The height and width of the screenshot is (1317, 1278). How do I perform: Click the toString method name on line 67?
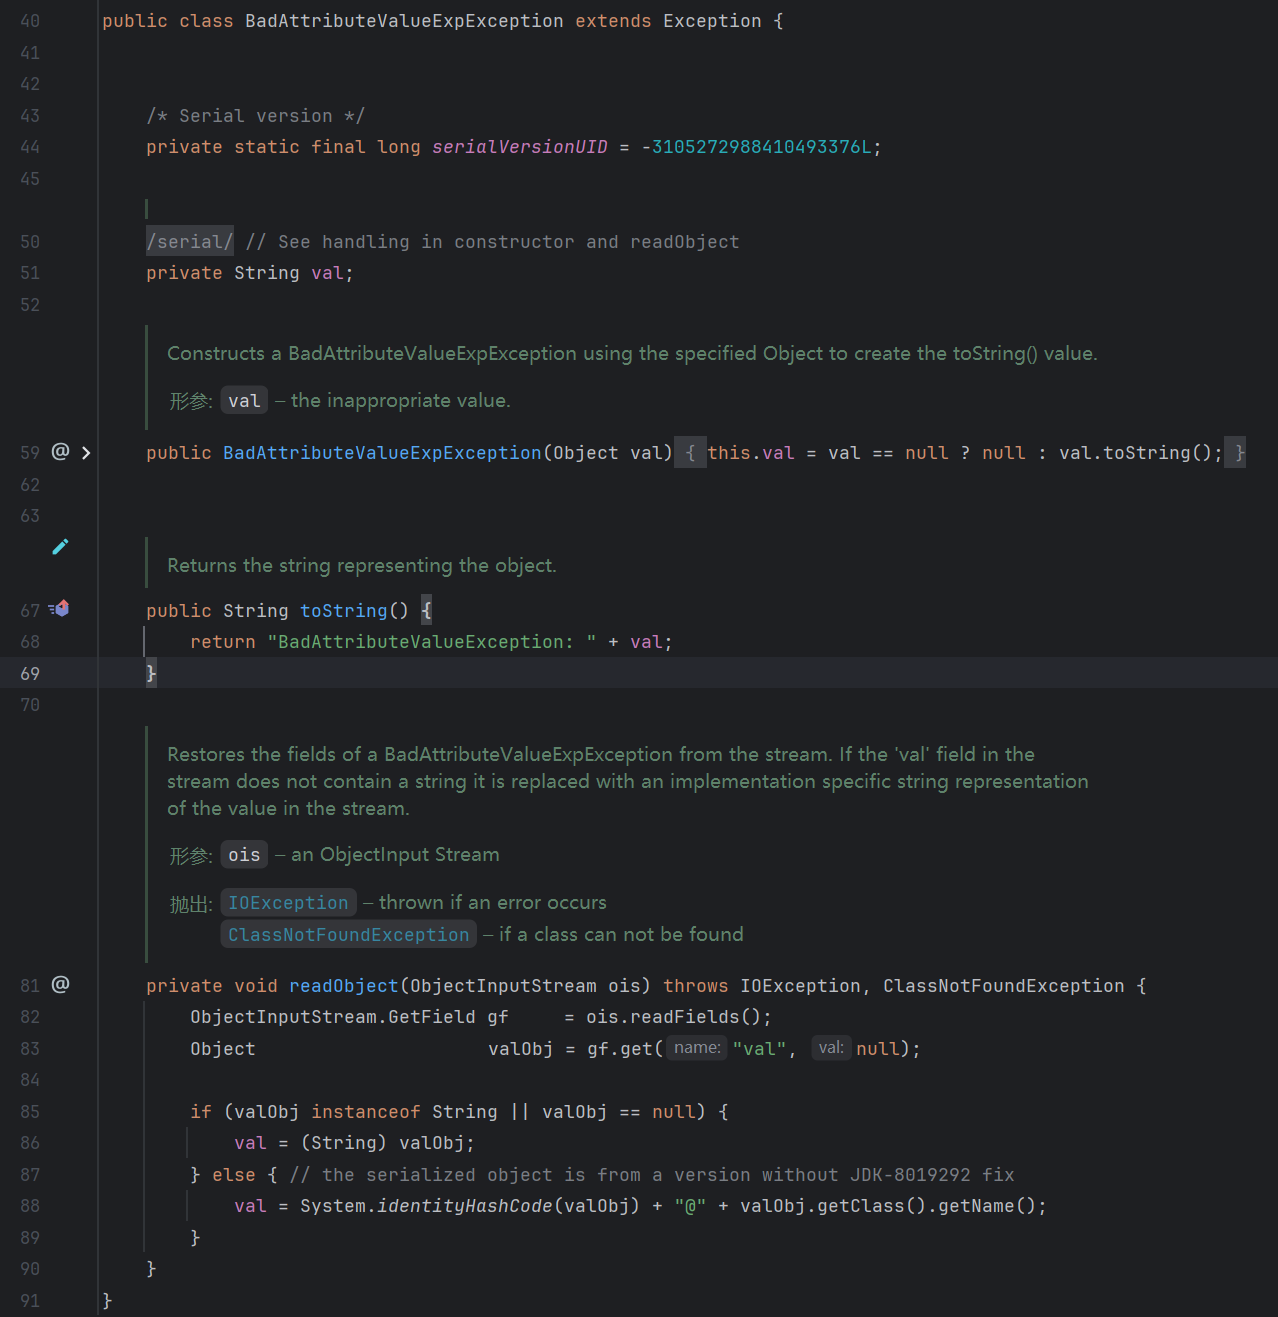point(343,611)
